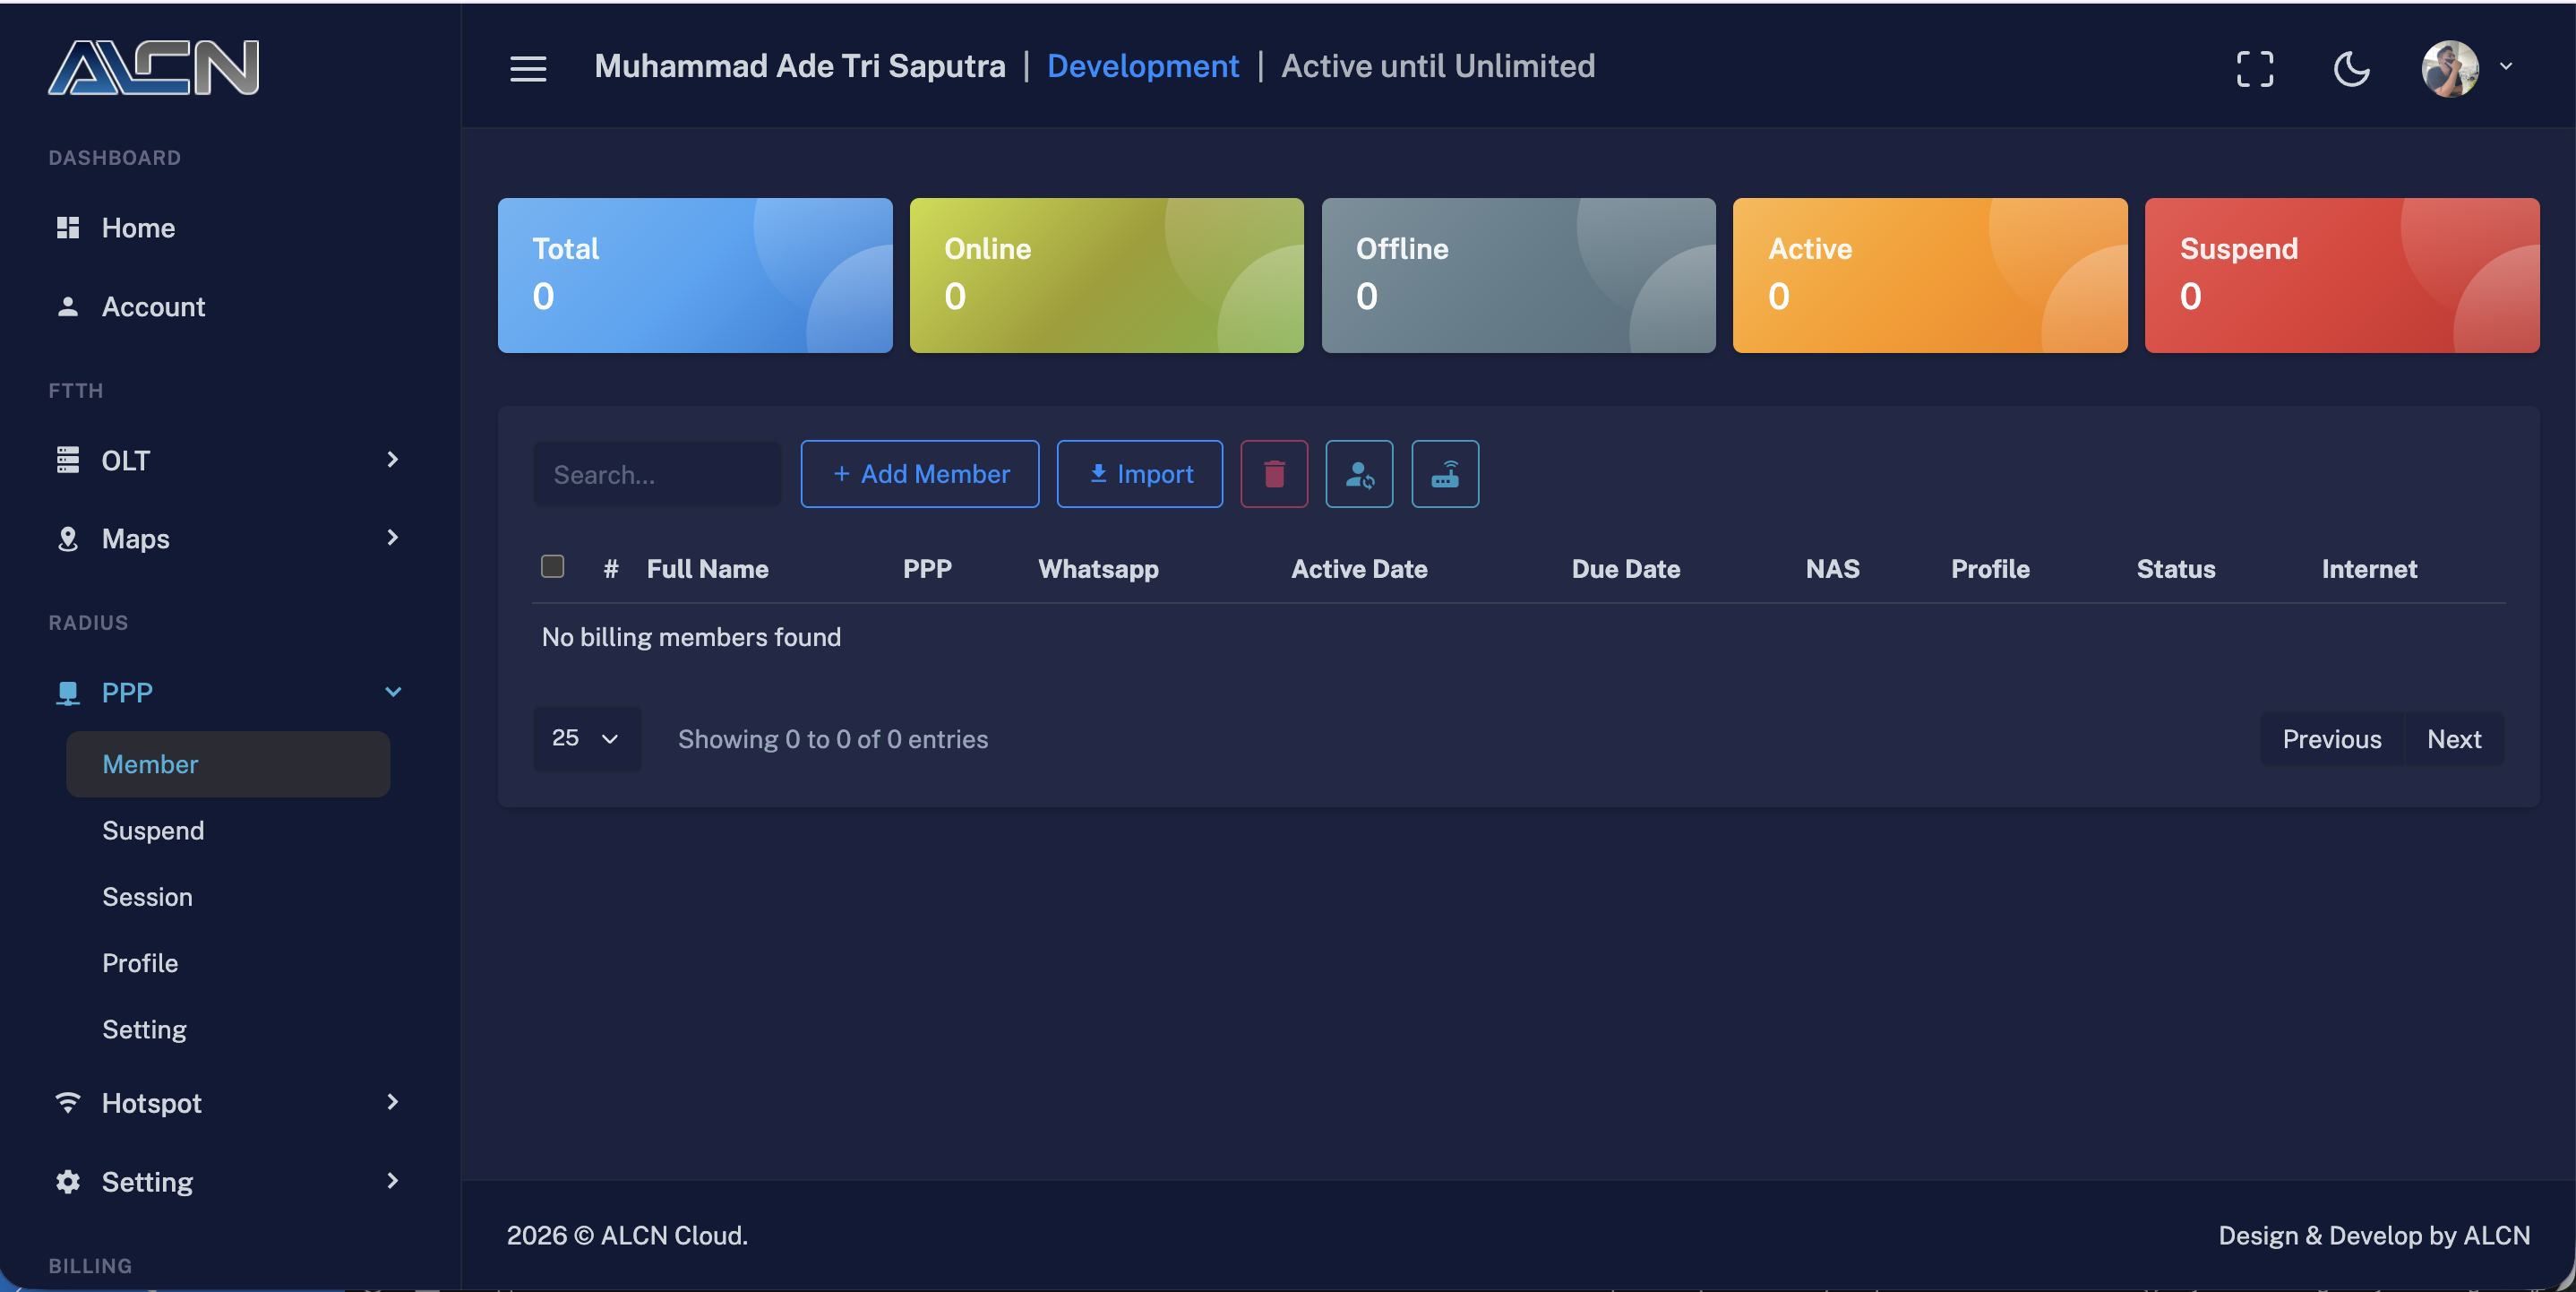The width and height of the screenshot is (2576, 1292).
Task: Expand the Setting menu chevron
Action: point(392,1180)
